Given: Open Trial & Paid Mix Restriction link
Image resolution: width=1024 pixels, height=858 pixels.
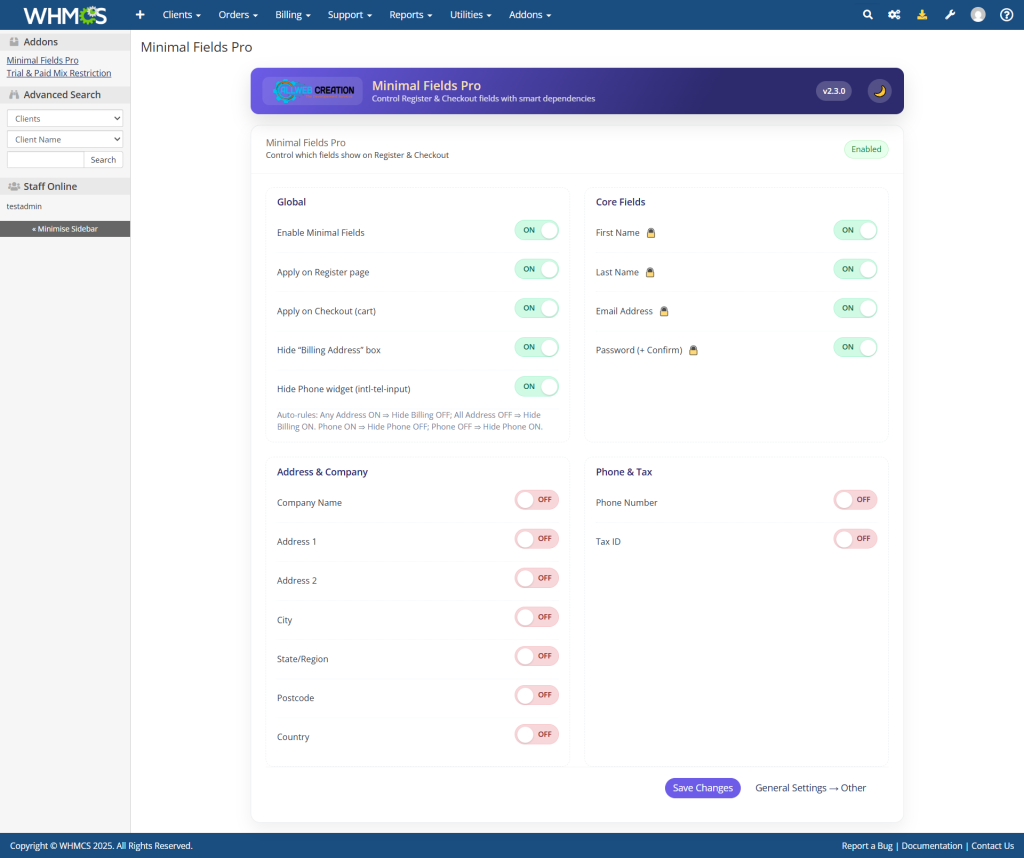Looking at the screenshot, I should pyautogui.click(x=59, y=73).
